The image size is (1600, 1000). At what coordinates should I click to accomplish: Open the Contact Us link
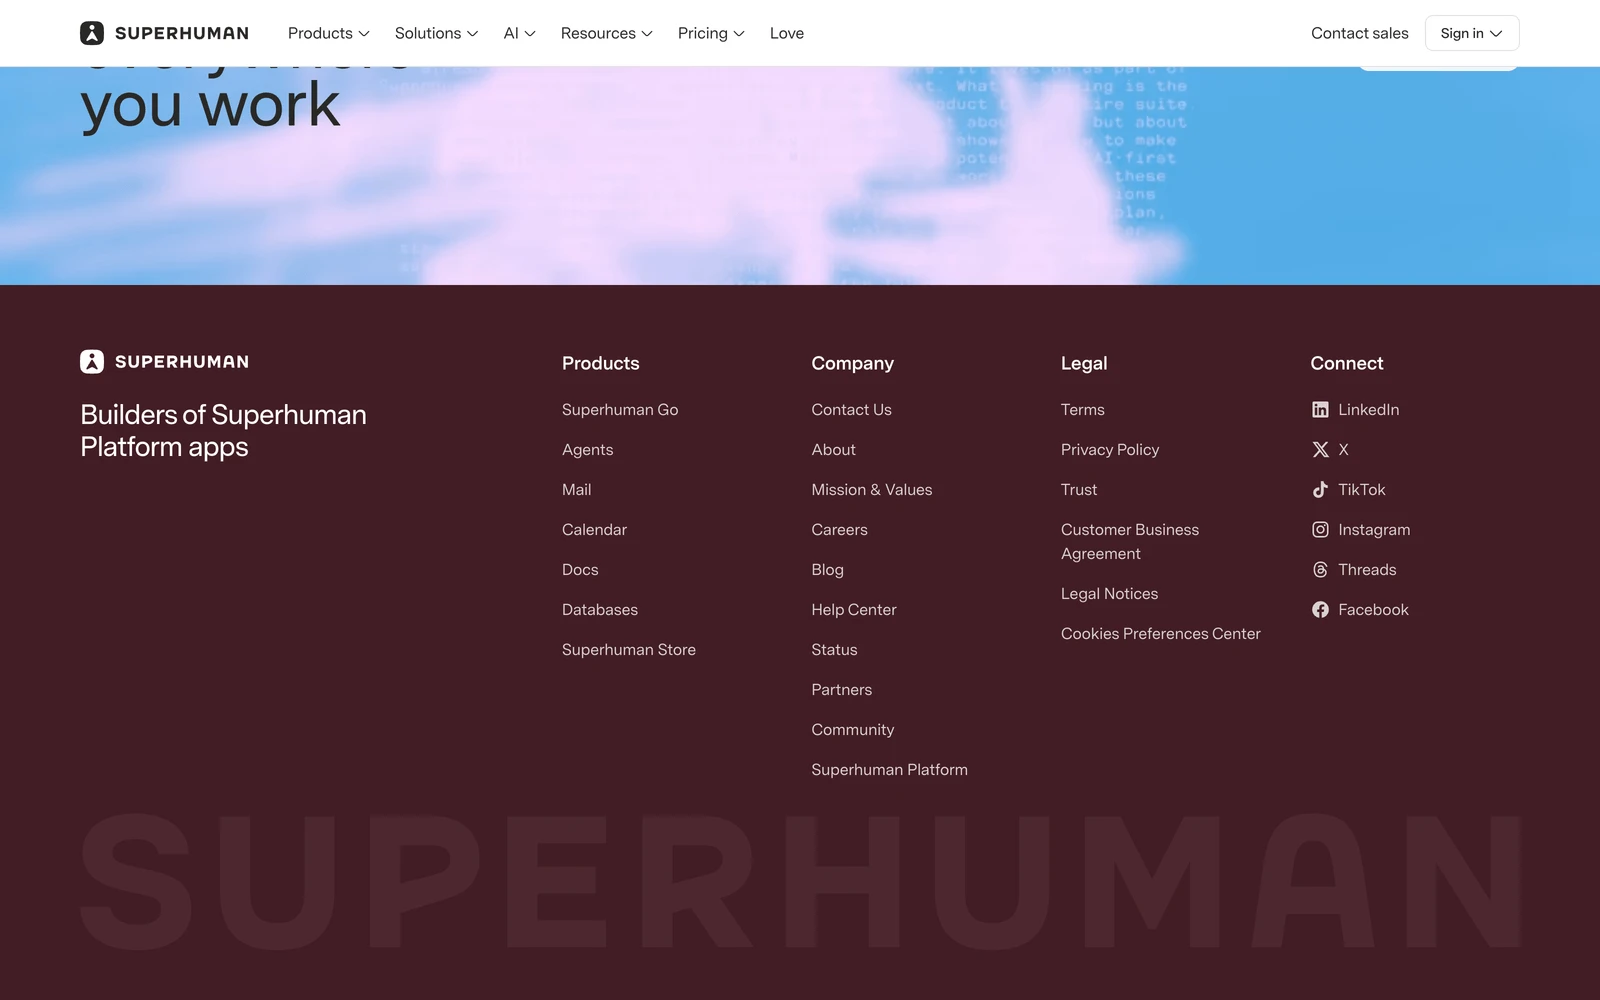click(x=852, y=410)
